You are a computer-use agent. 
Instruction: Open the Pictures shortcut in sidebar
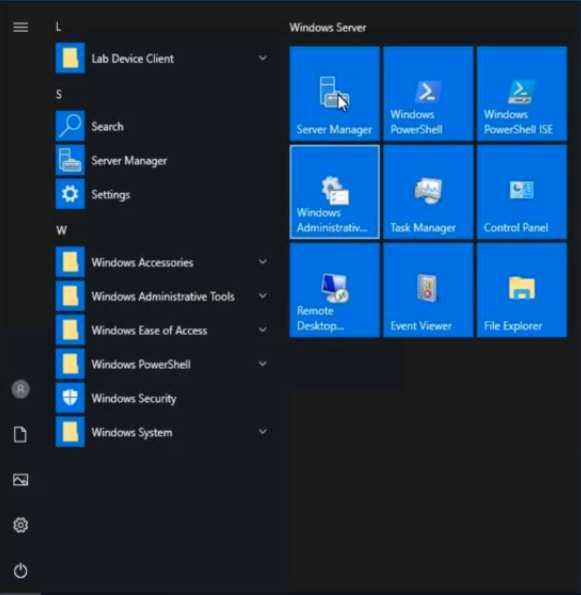20,480
